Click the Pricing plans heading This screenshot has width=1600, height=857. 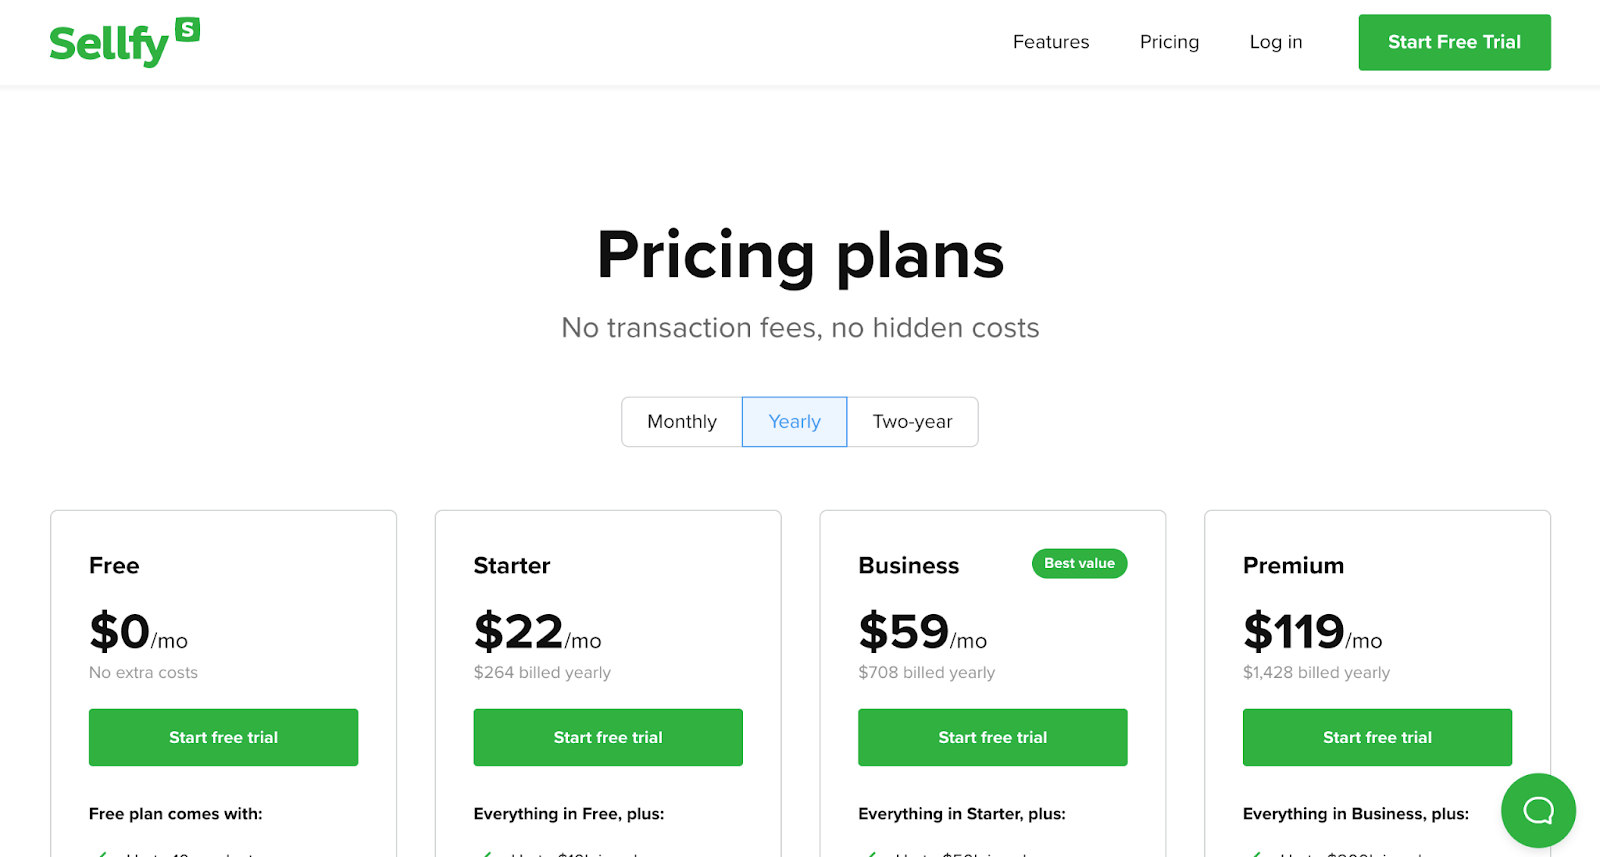point(800,256)
